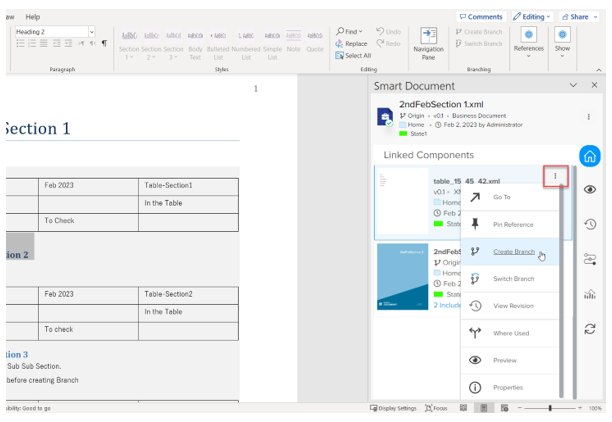Open more options for 2ndFebSection 1.xml
612x422 pixels.
pyautogui.click(x=589, y=117)
